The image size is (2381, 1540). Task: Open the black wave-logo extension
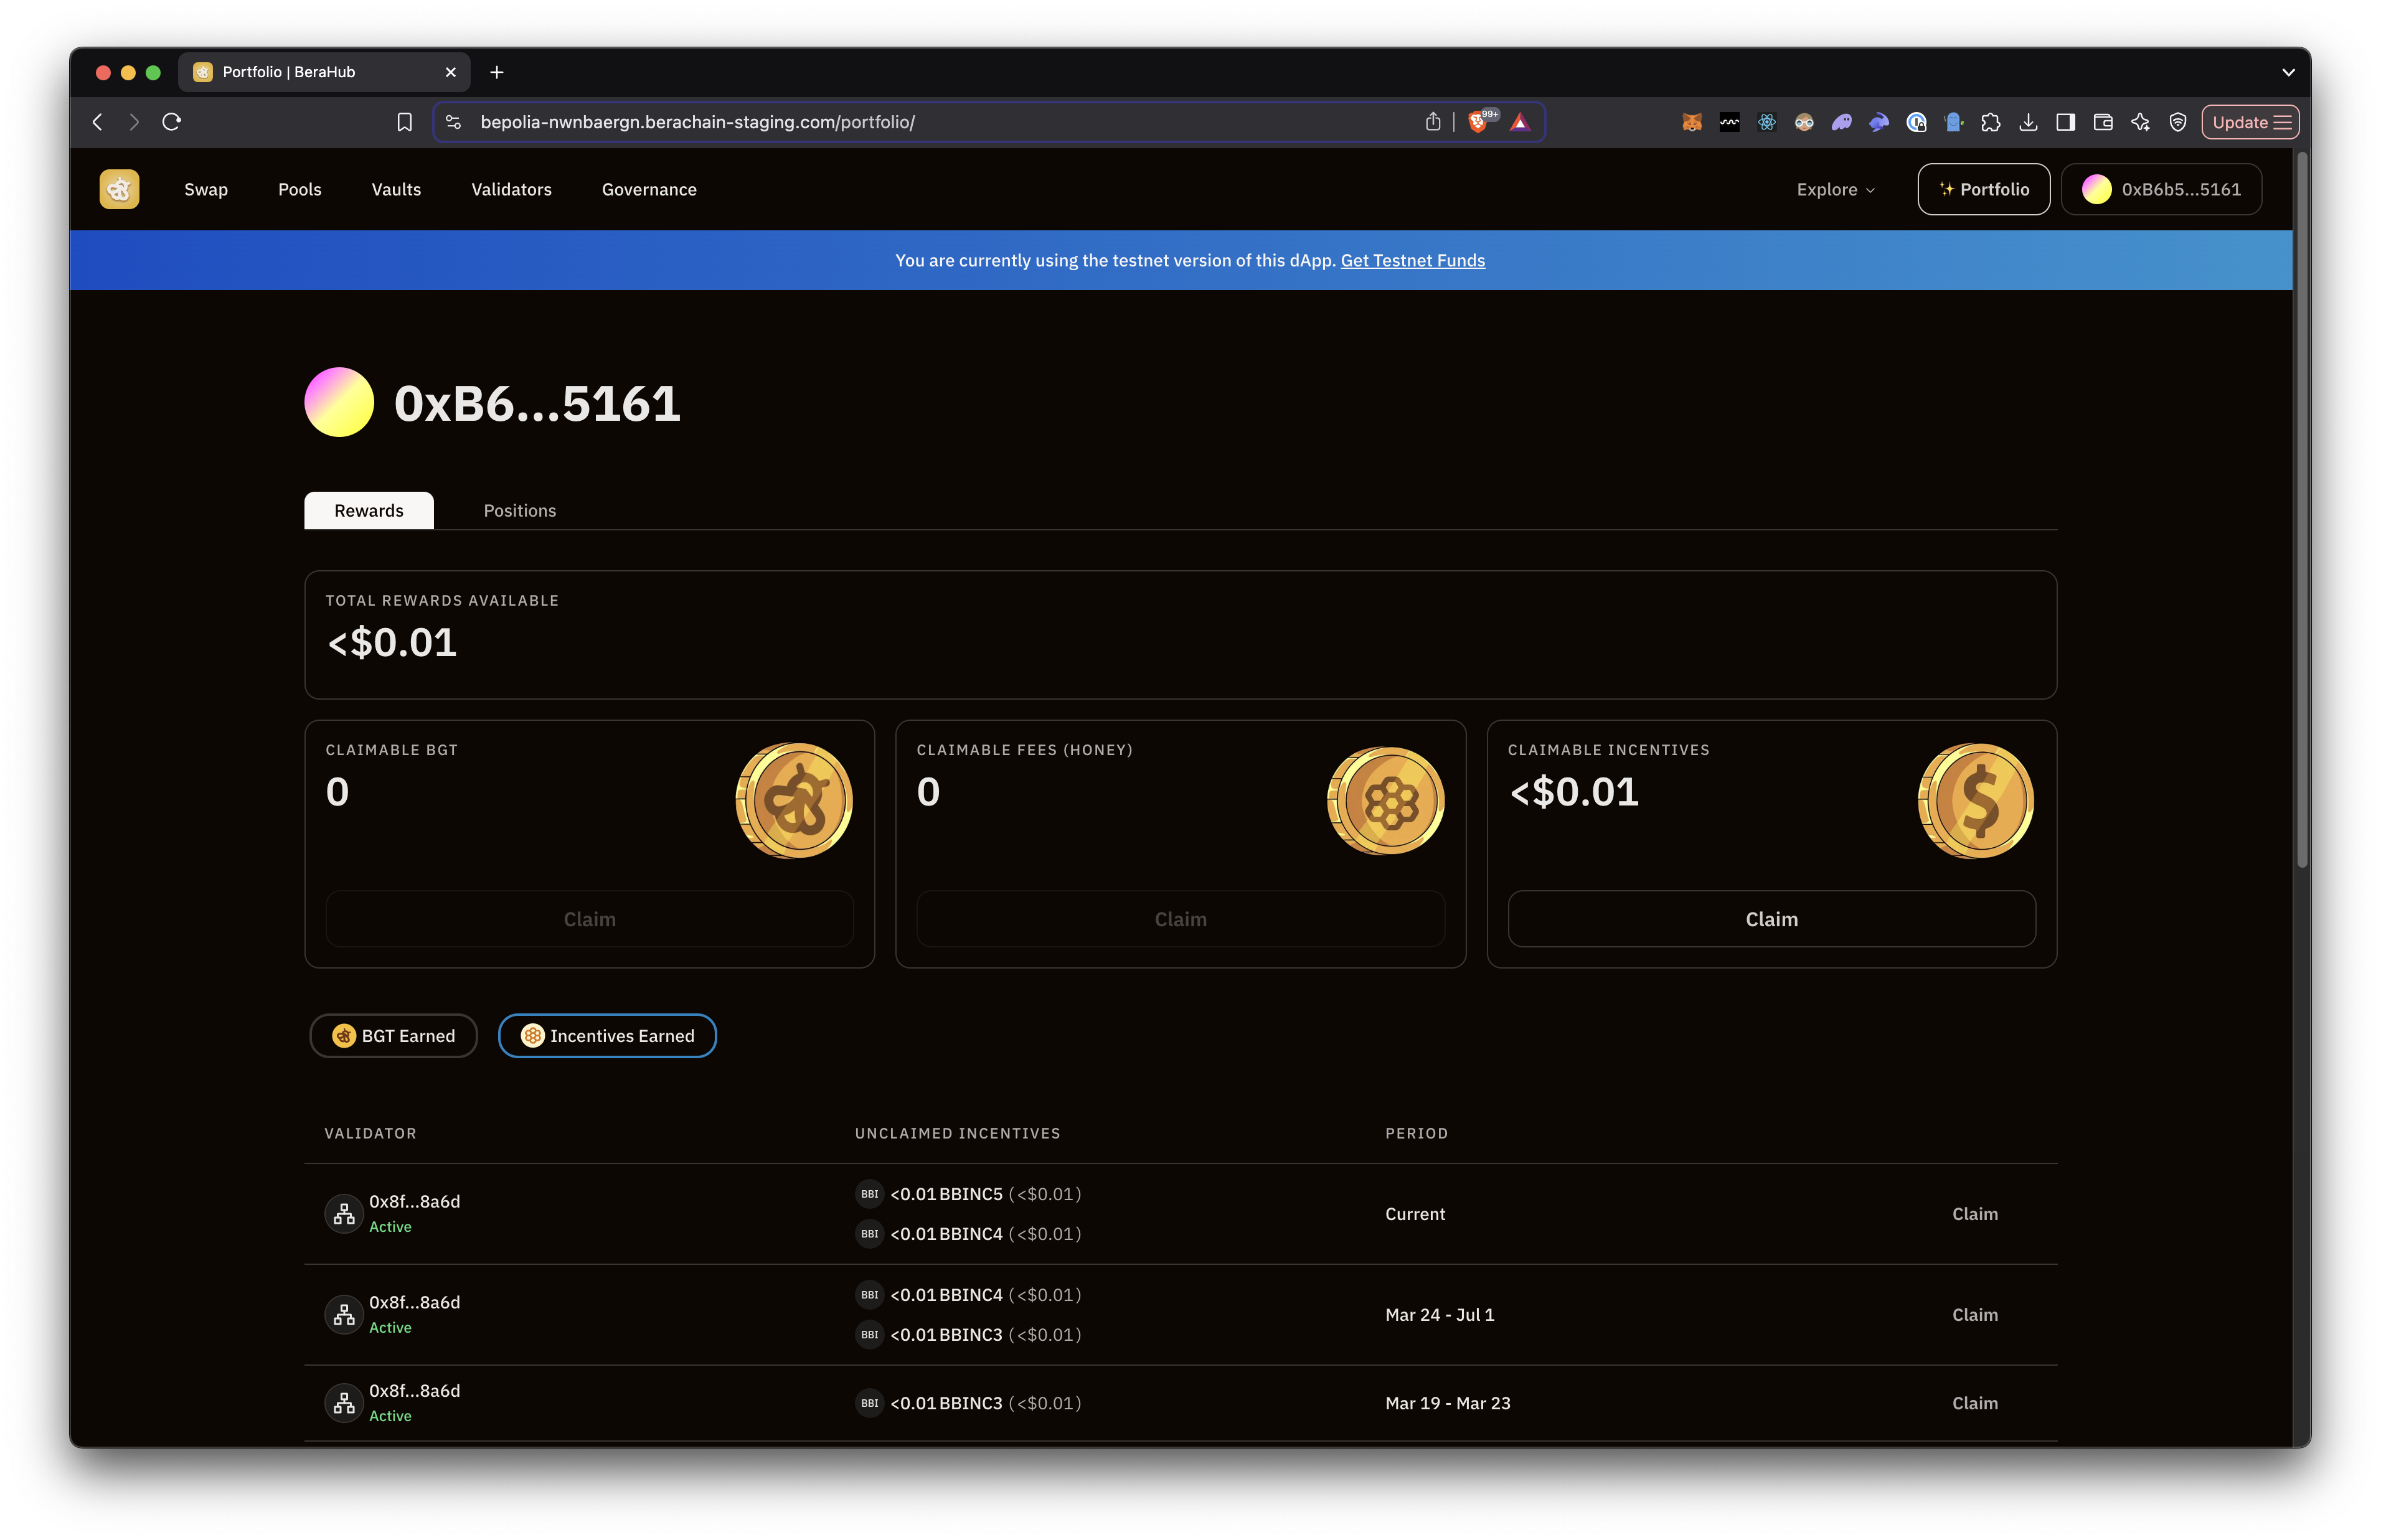[x=1729, y=122]
